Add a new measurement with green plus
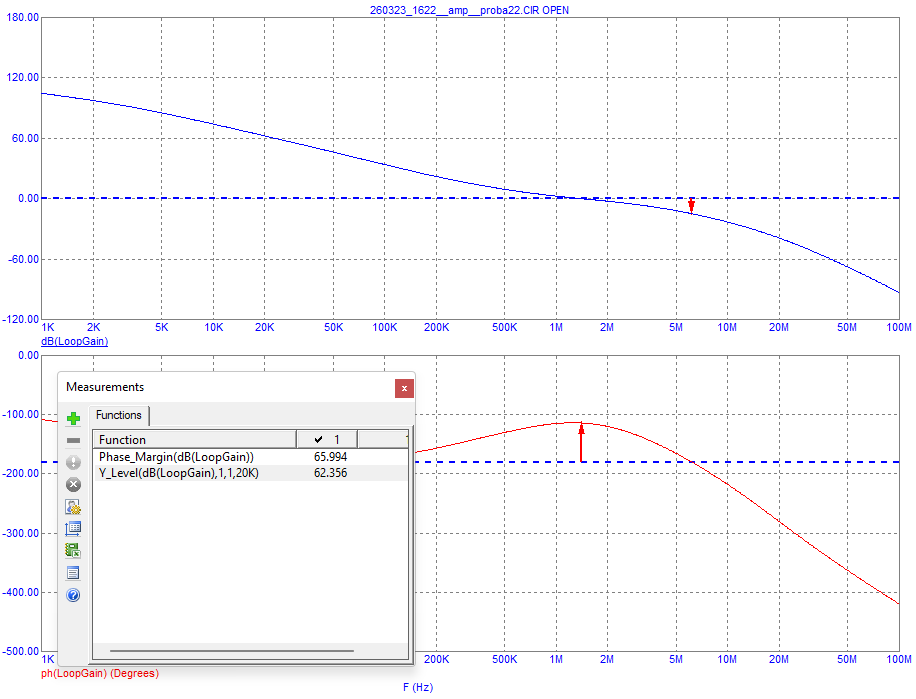This screenshot has width=916, height=699. click(x=73, y=418)
